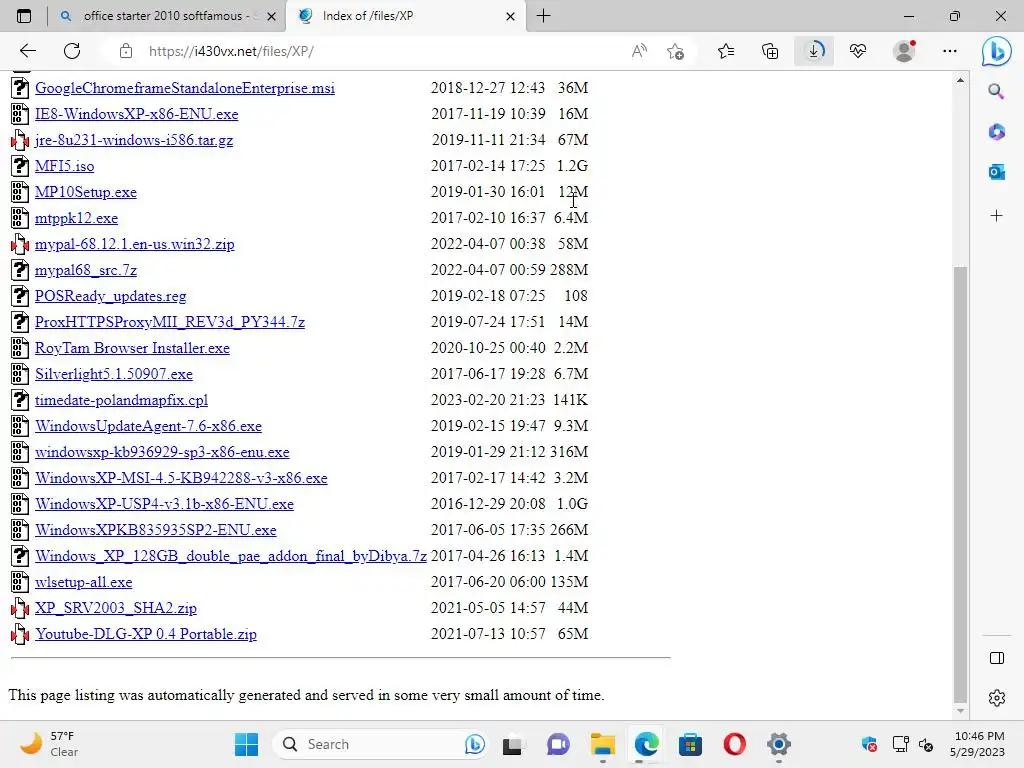Download WindowsXP-MSI-4.5-KB942288-v3-x86.exe

click(181, 478)
